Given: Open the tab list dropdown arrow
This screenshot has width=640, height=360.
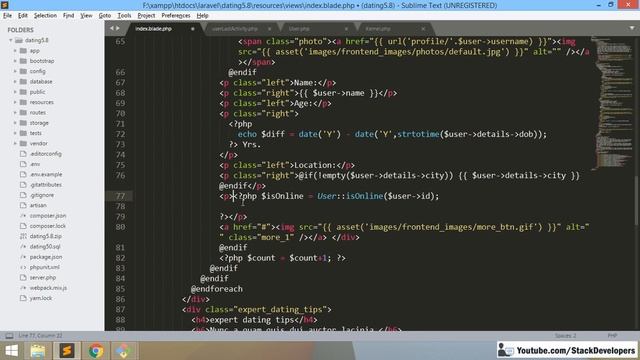Looking at the screenshot, I should 632,28.
